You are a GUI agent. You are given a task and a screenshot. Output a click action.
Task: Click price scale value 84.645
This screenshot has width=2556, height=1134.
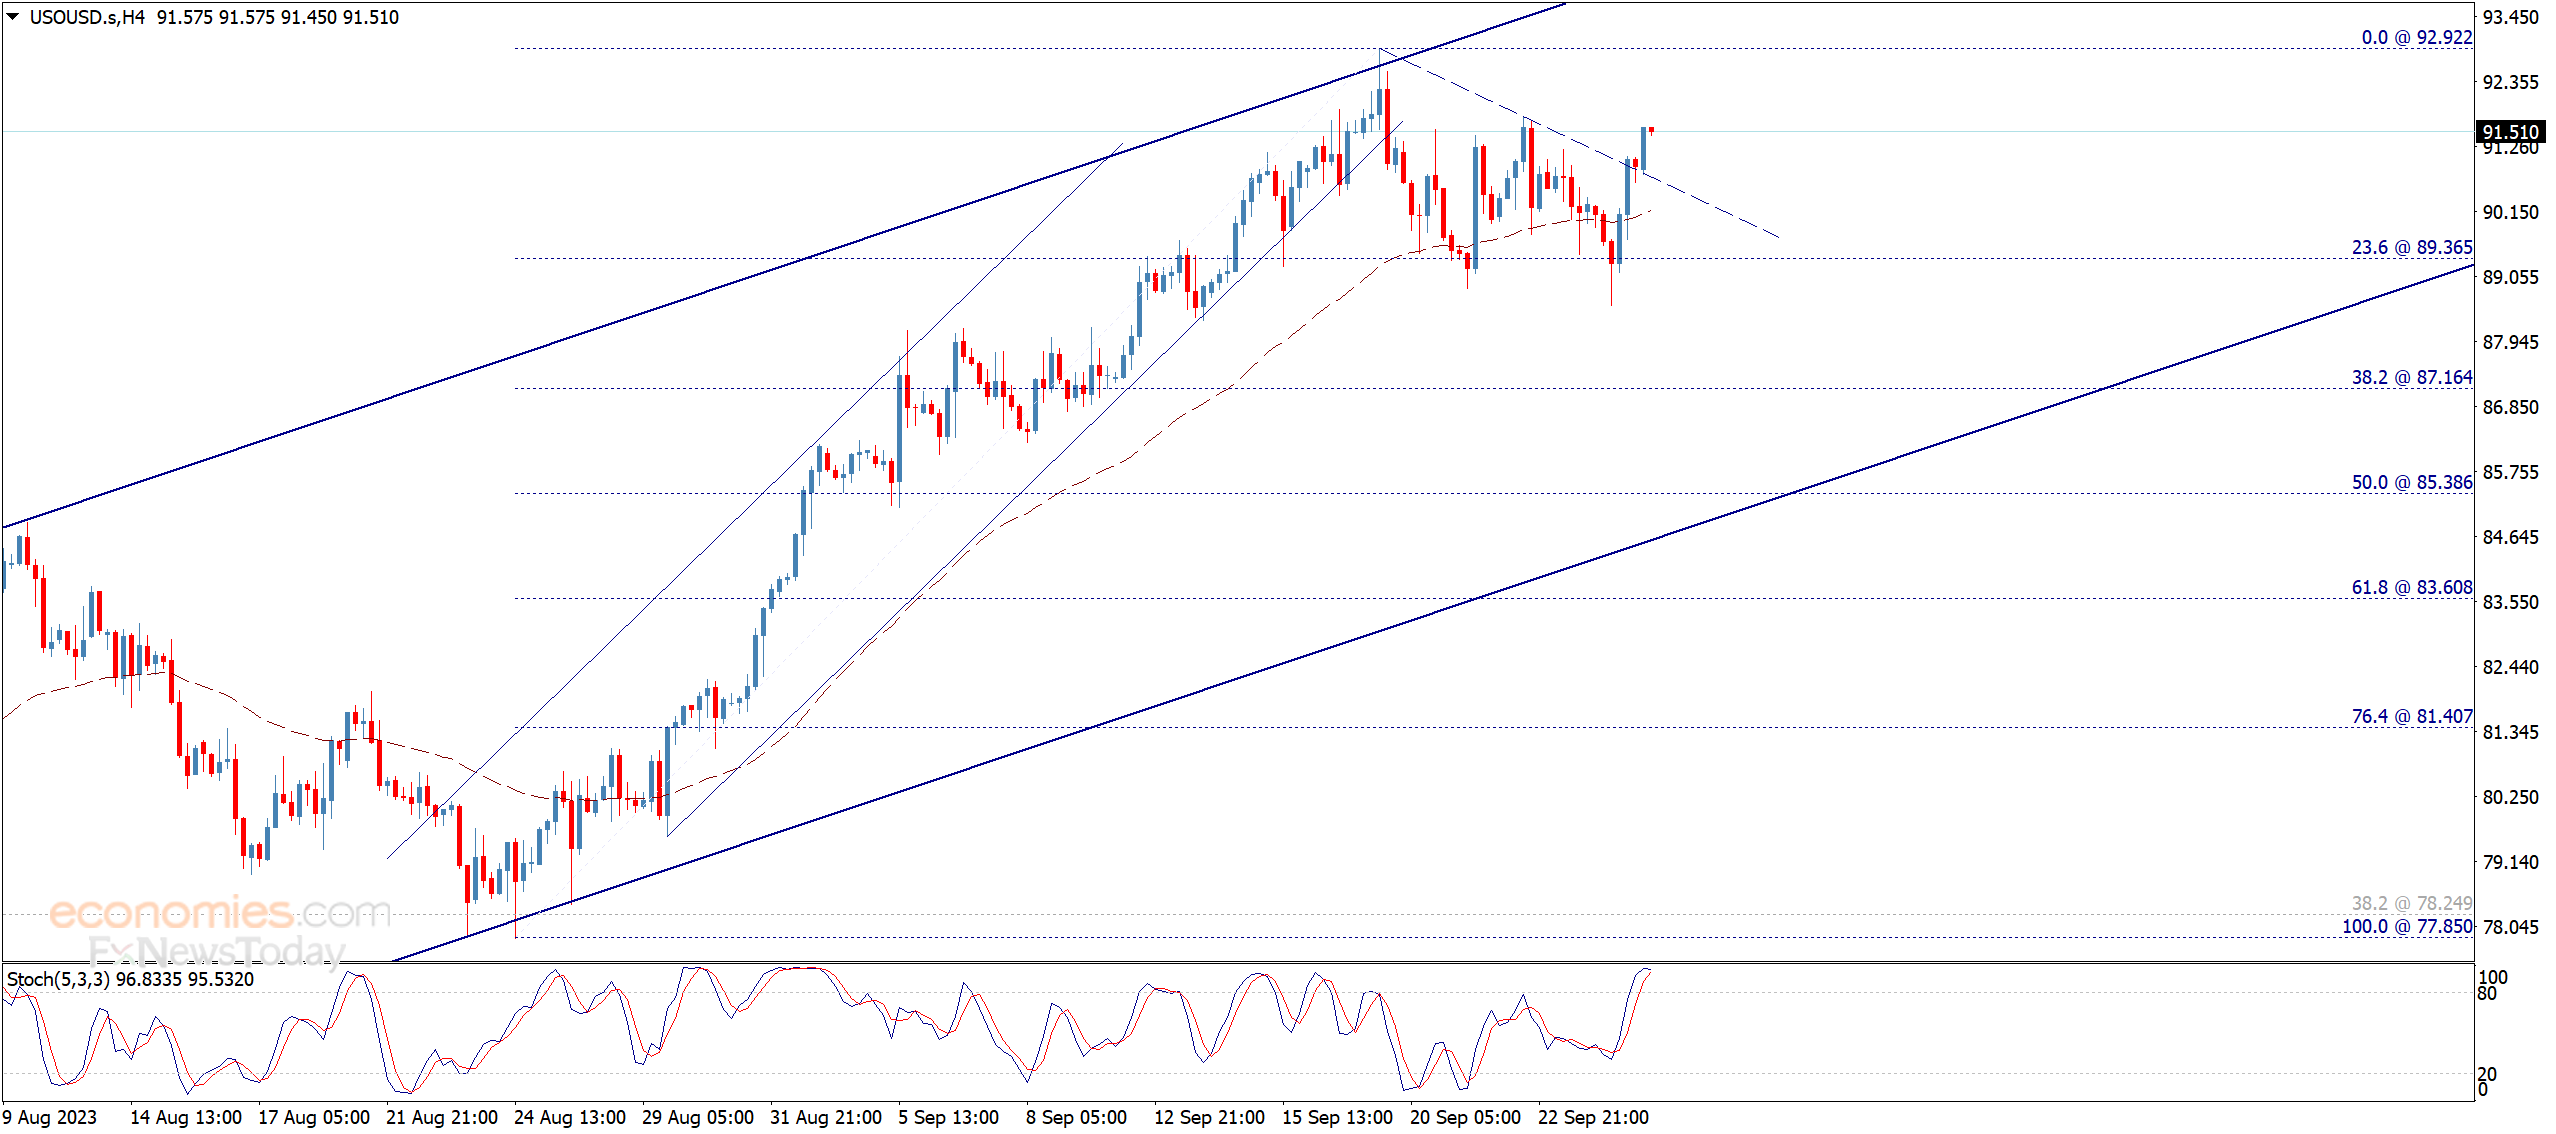[2510, 537]
